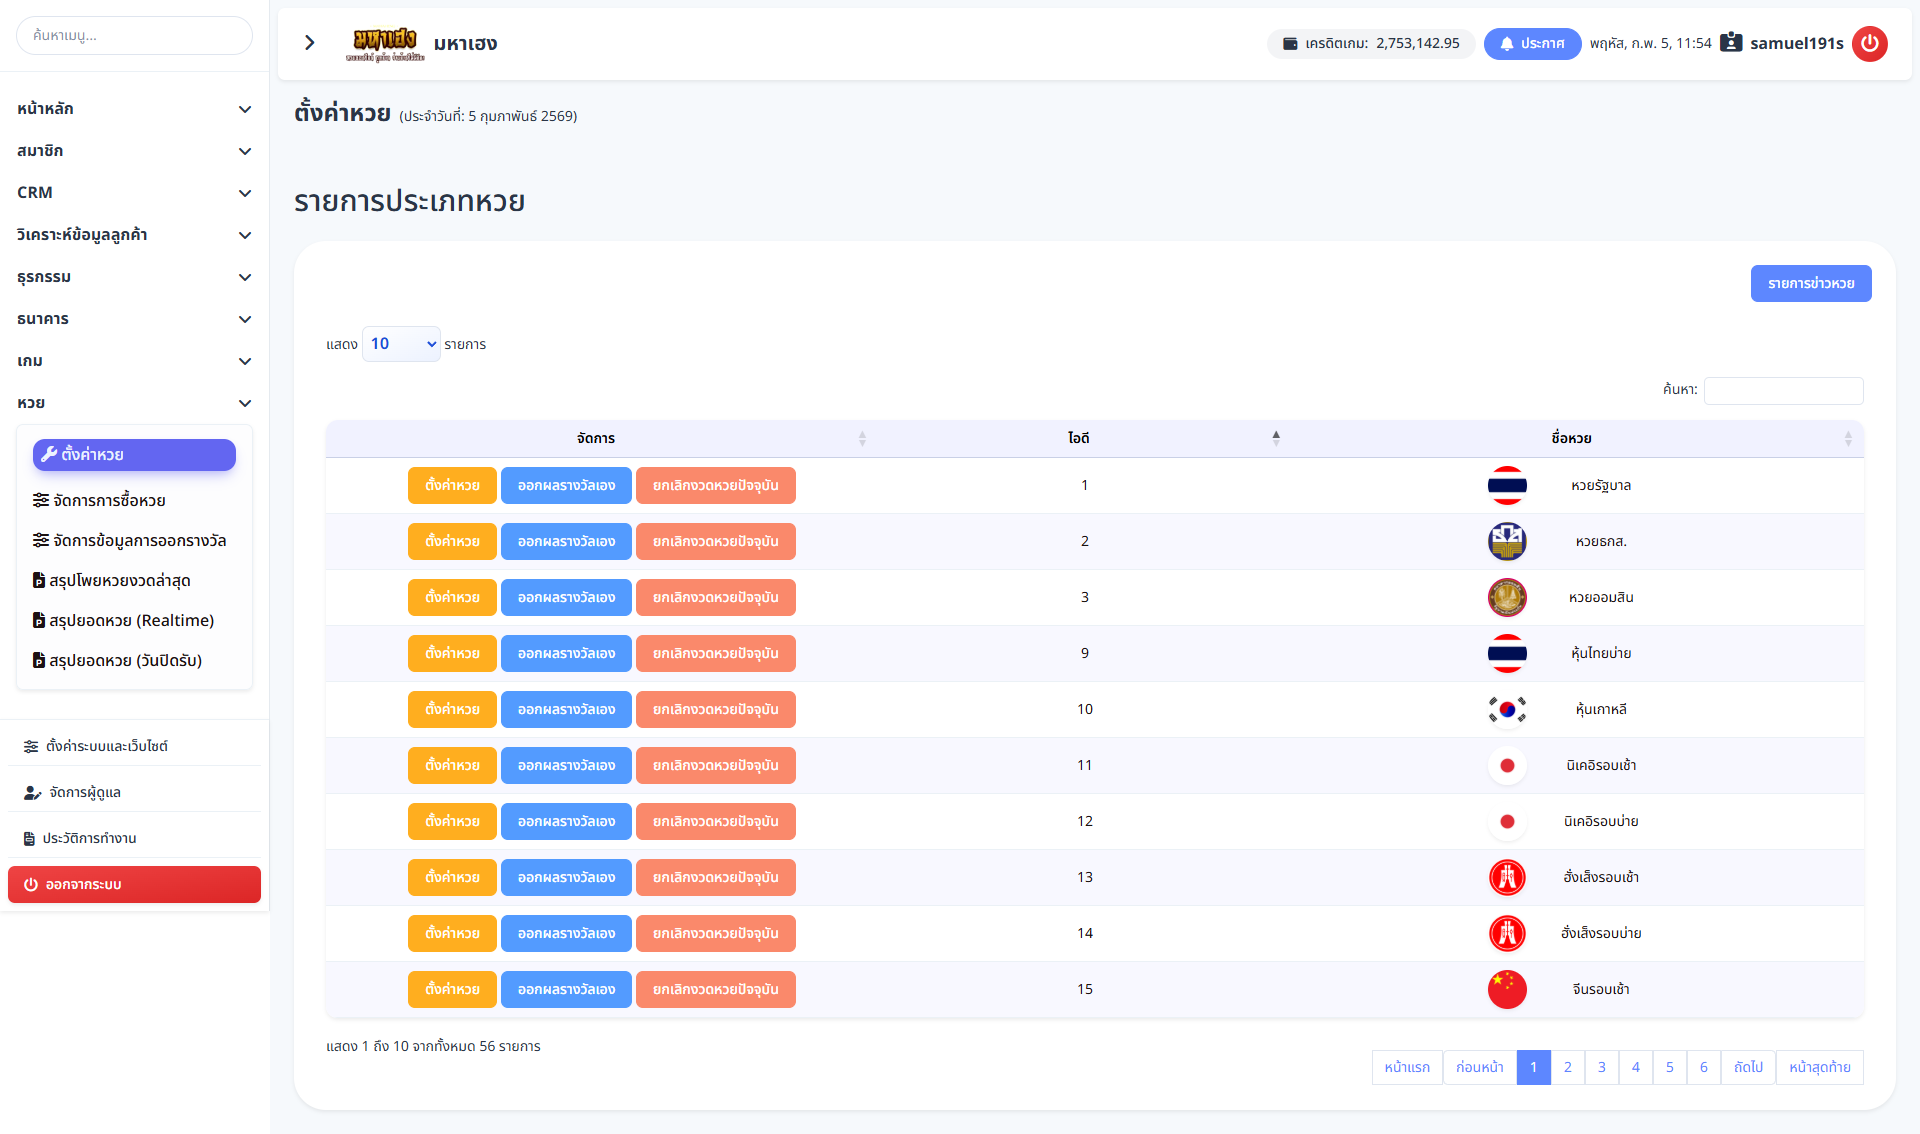Click รายการข่าวหวย button
The image size is (1920, 1134).
point(1810,283)
